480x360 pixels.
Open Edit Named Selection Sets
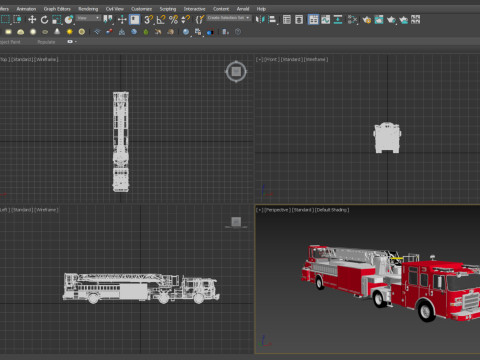(199, 20)
